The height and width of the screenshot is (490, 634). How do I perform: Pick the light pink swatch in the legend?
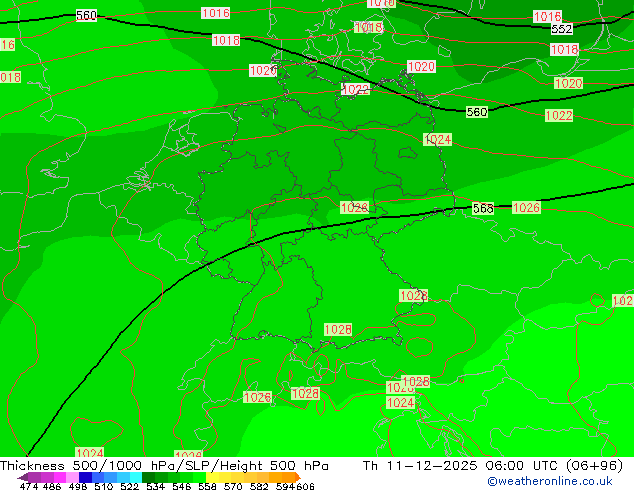[72, 477]
